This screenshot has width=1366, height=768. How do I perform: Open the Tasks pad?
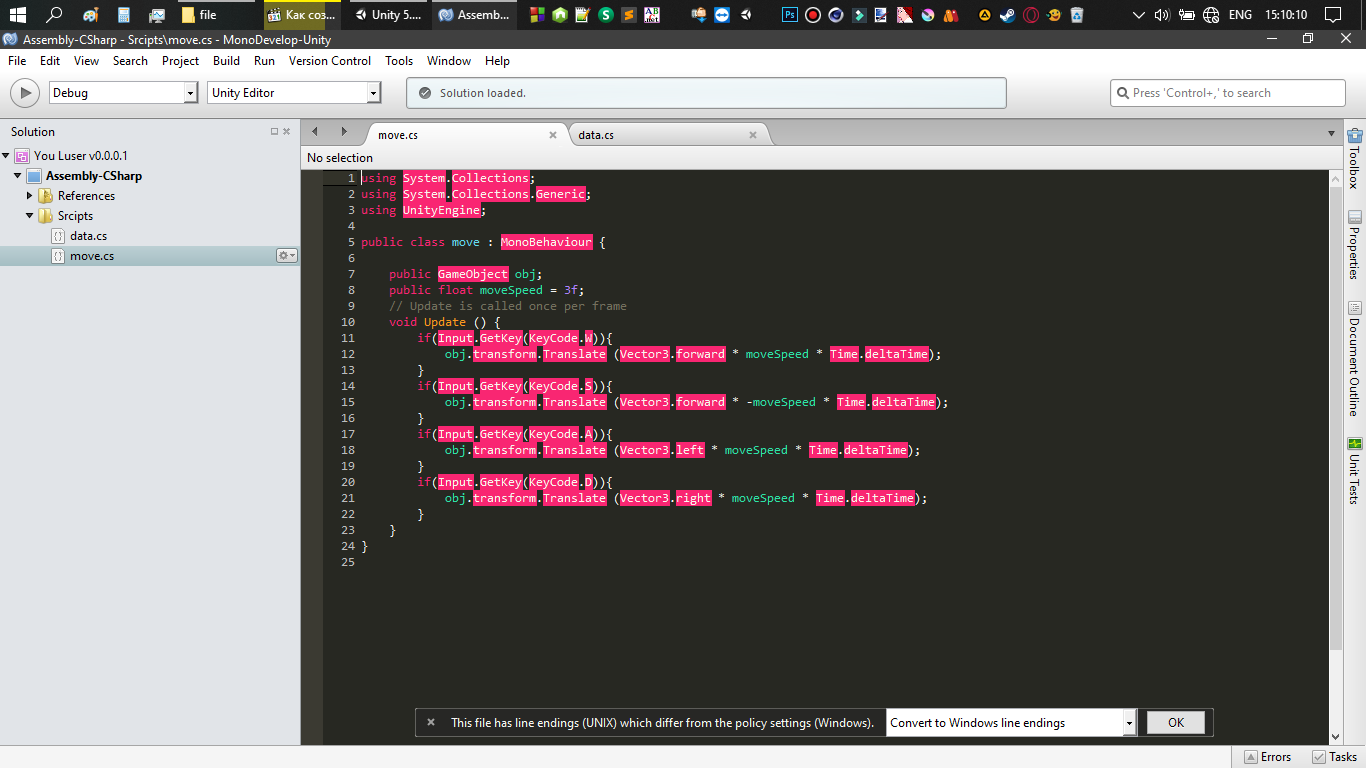(x=1335, y=757)
